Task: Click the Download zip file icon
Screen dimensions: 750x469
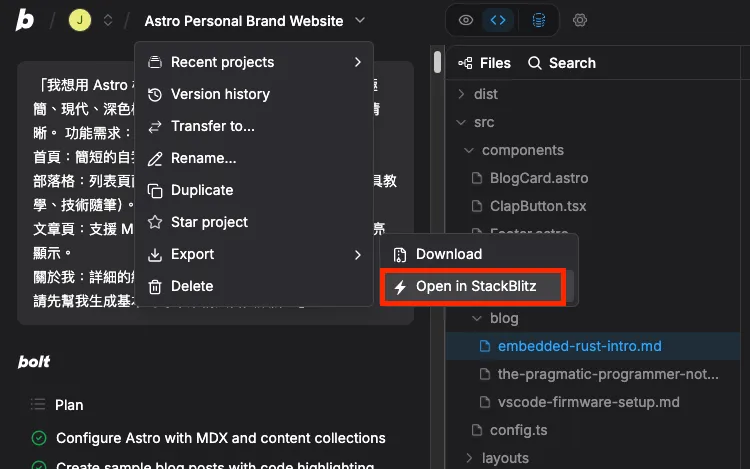Action: (400, 255)
